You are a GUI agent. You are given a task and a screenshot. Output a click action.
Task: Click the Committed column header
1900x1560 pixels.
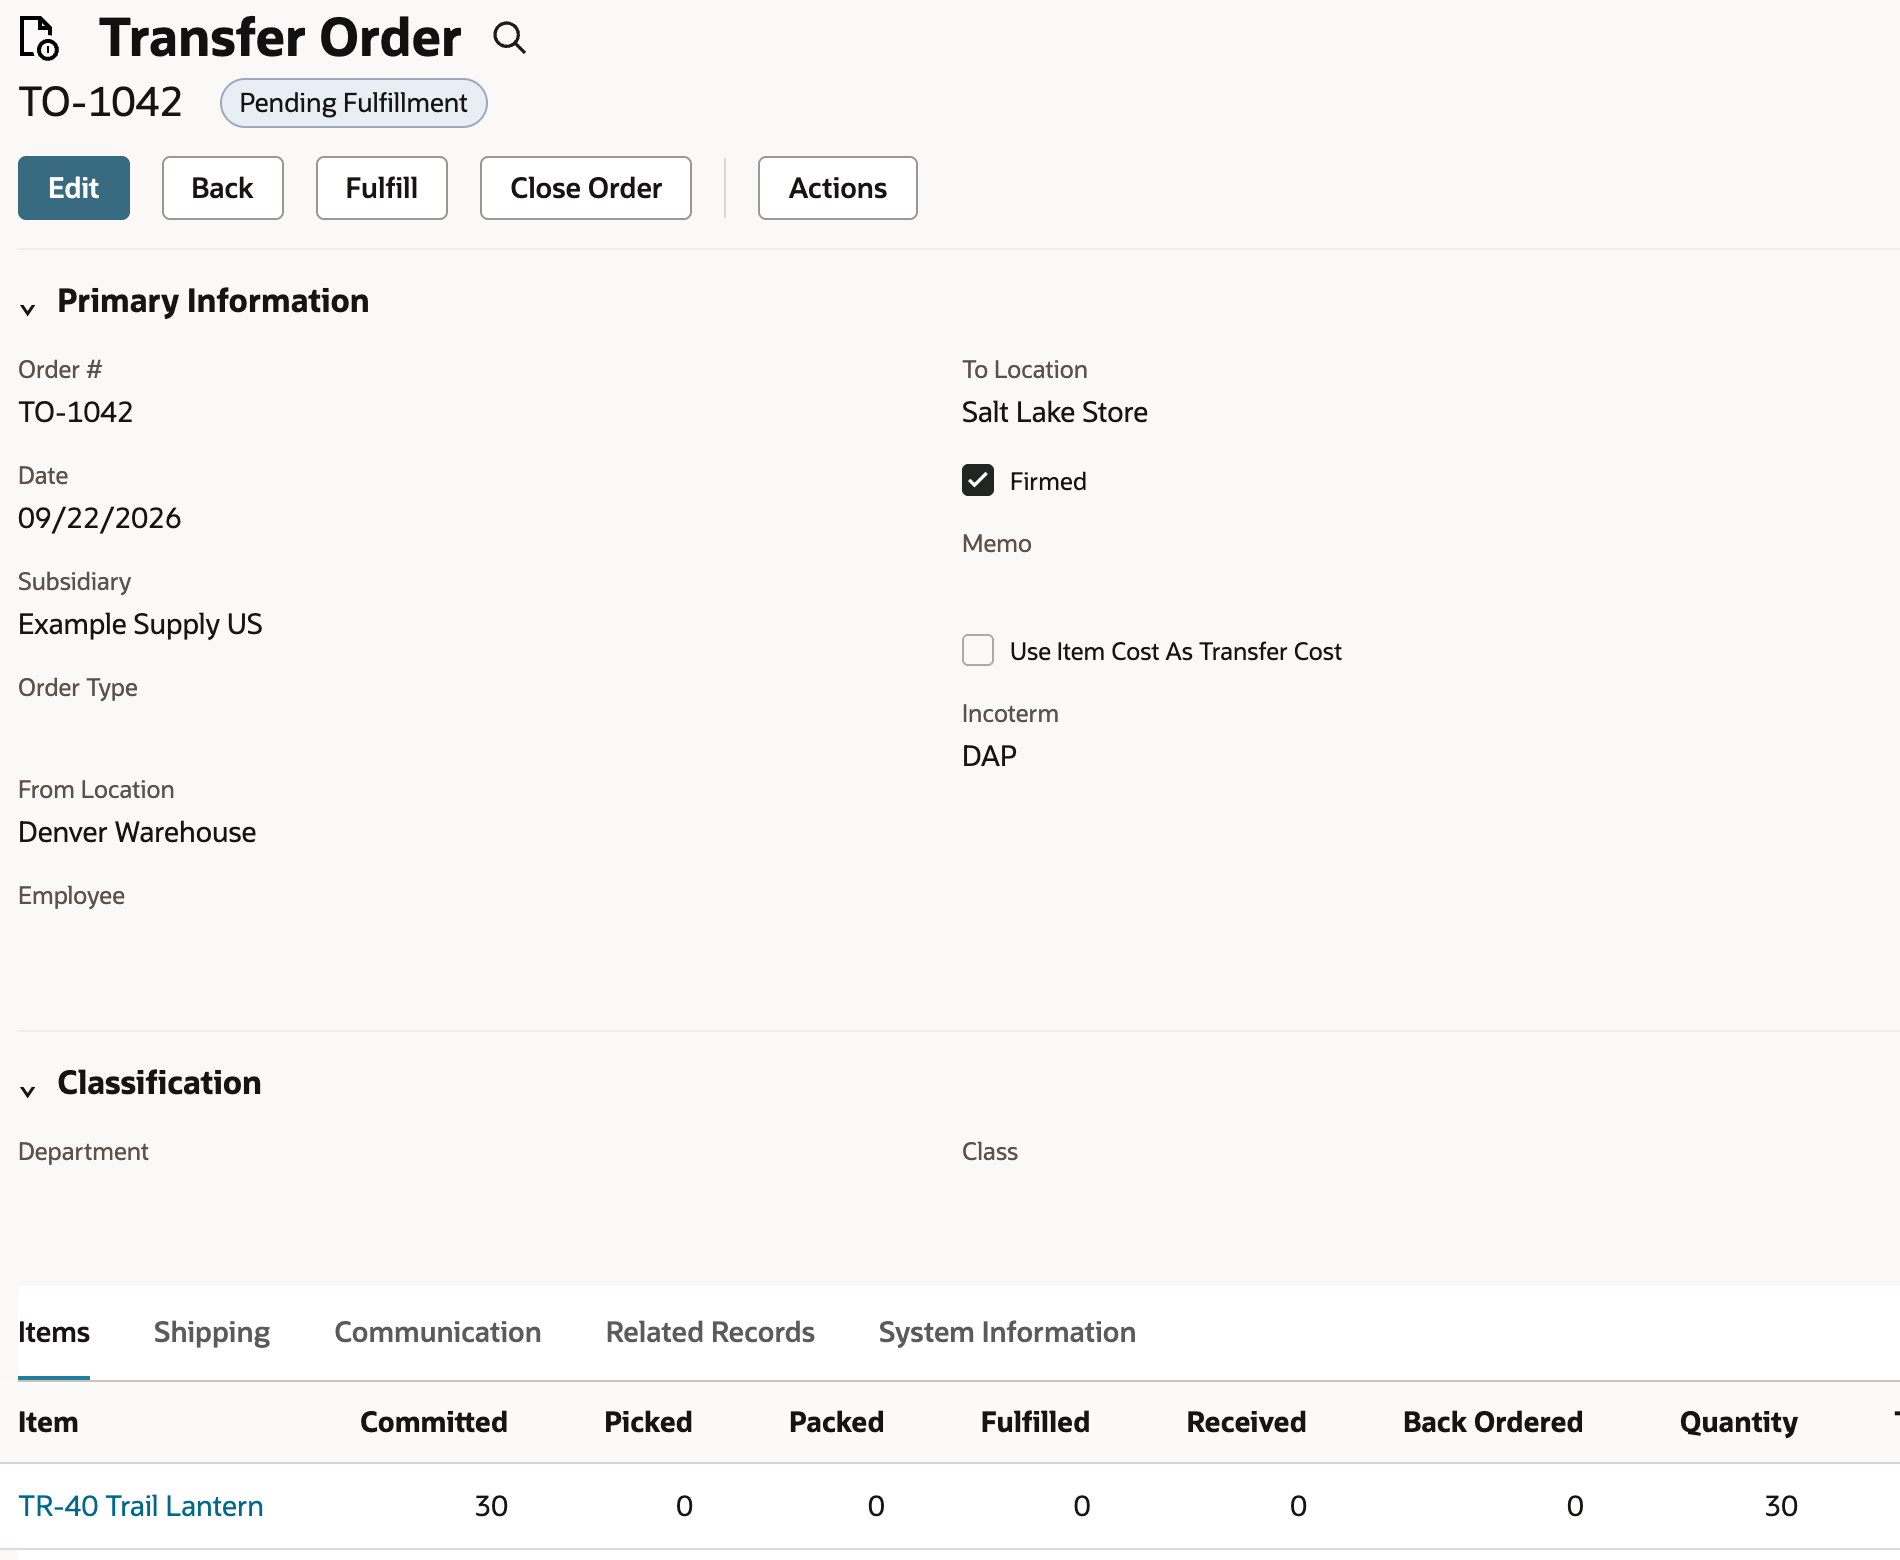pos(434,1422)
